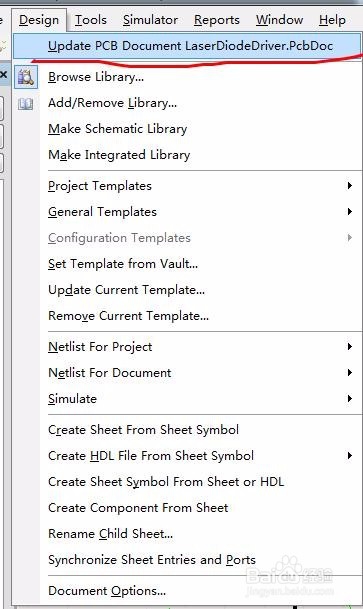Expand the General Templates submenu arrow

tap(350, 212)
